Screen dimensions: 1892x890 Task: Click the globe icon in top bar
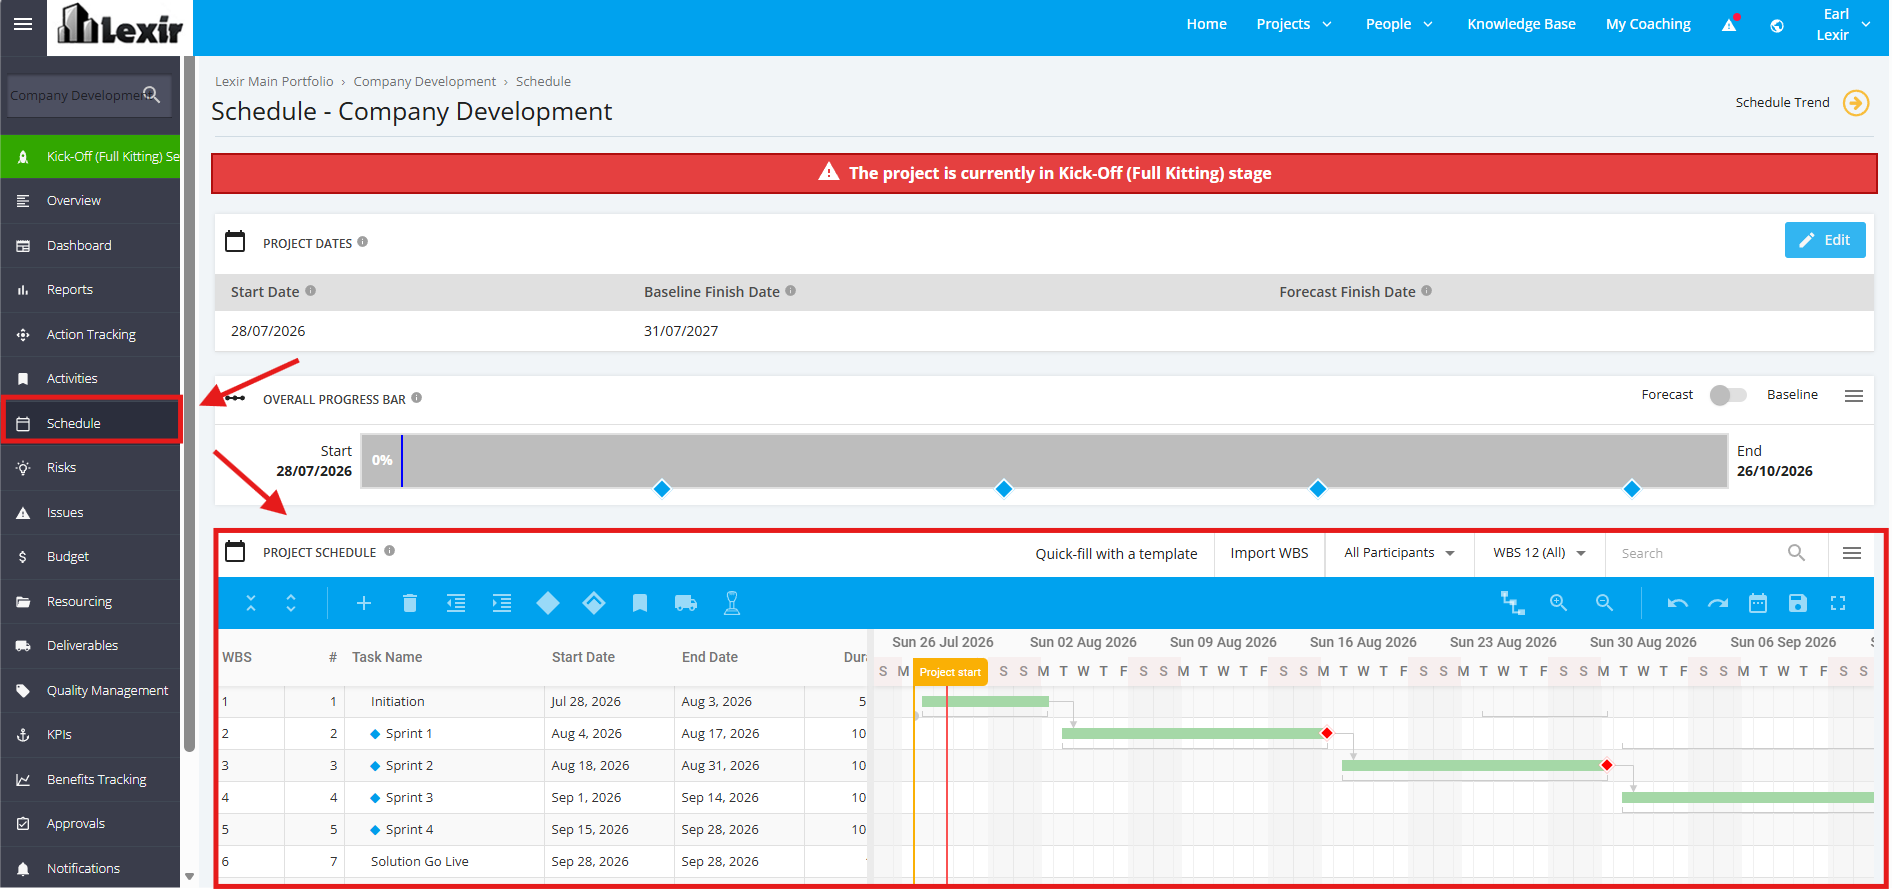coord(1777,26)
